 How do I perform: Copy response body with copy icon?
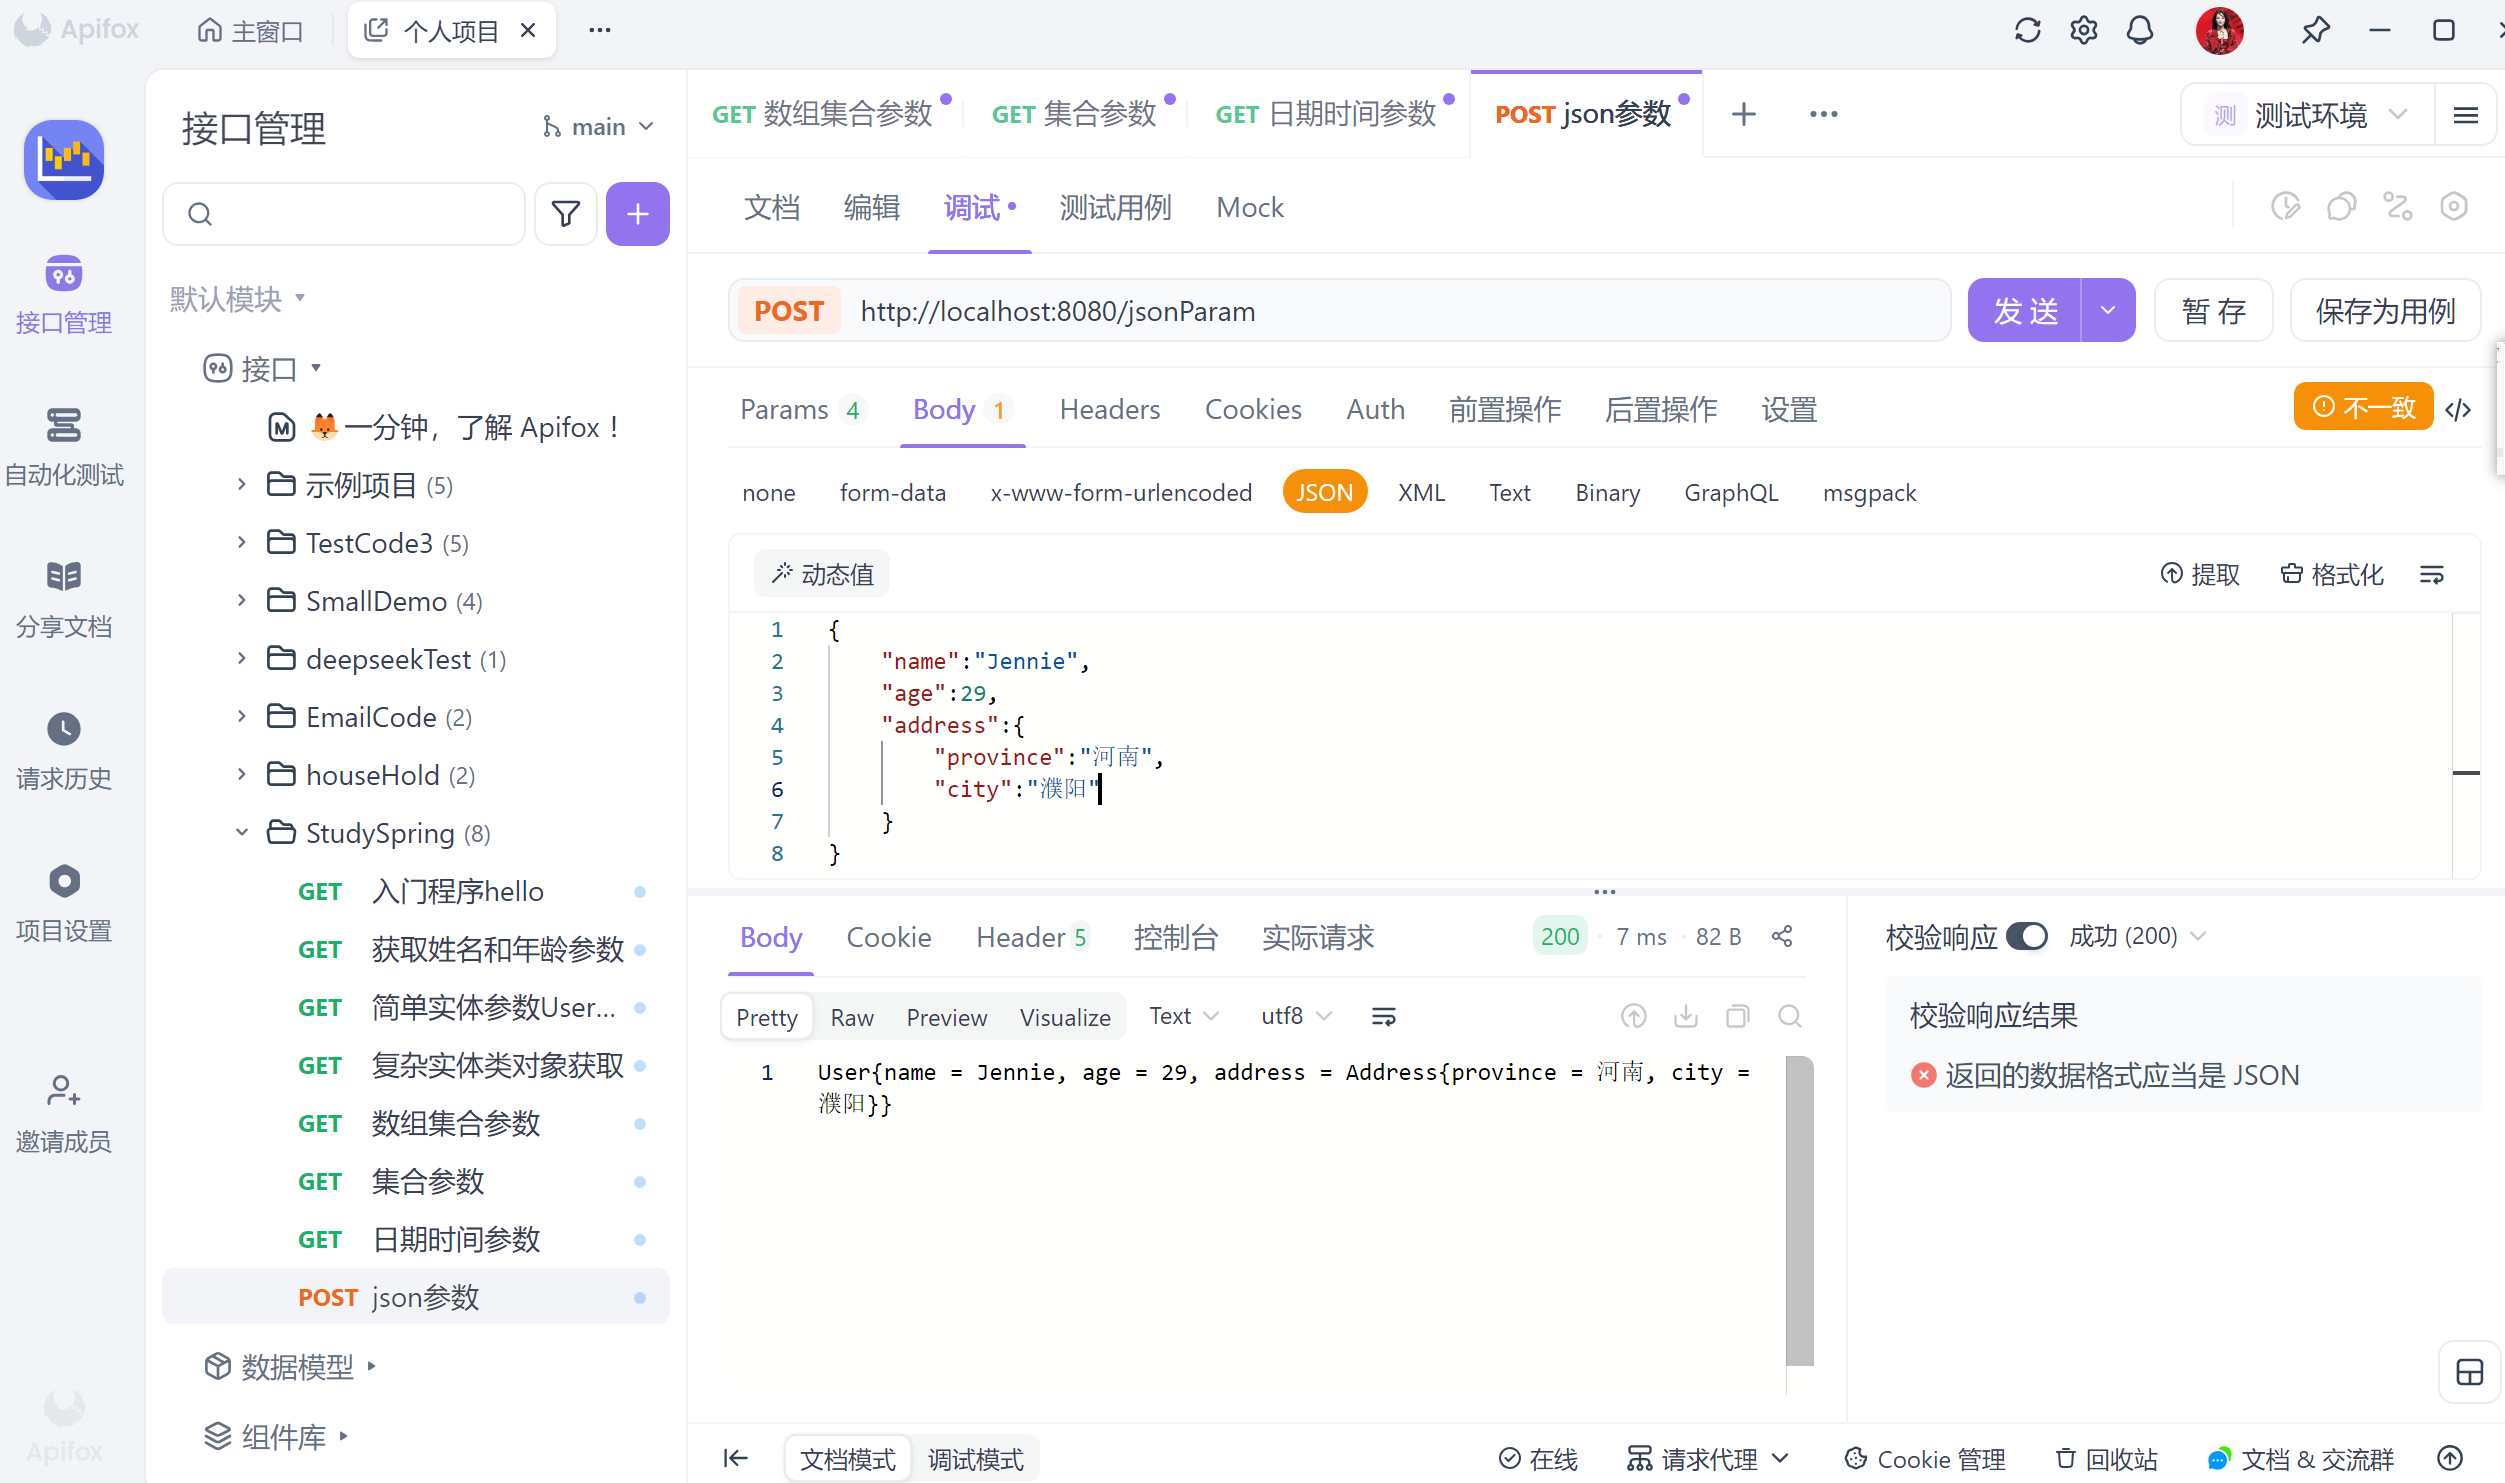click(1737, 1017)
